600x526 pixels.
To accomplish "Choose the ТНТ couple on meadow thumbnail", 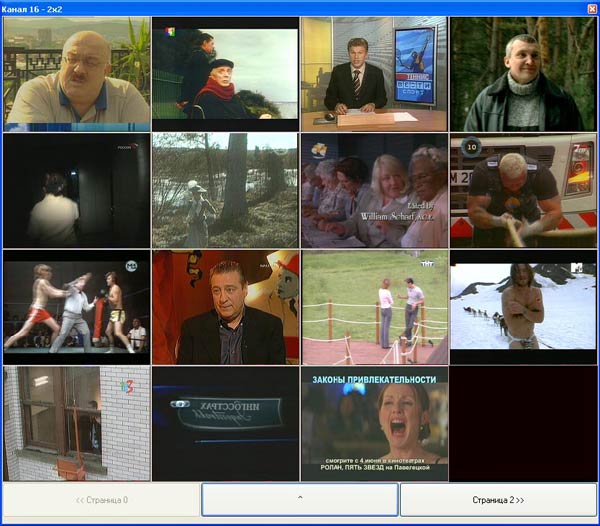I will pos(374,307).
